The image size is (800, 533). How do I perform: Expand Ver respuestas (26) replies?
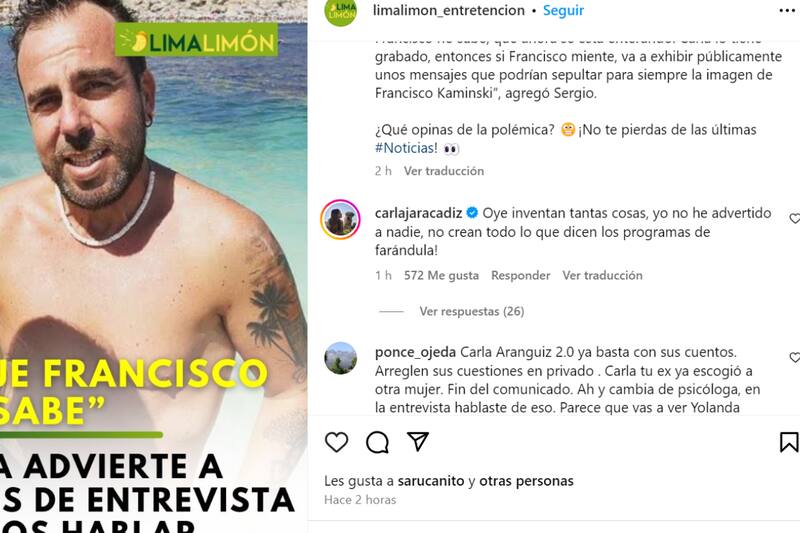click(472, 311)
